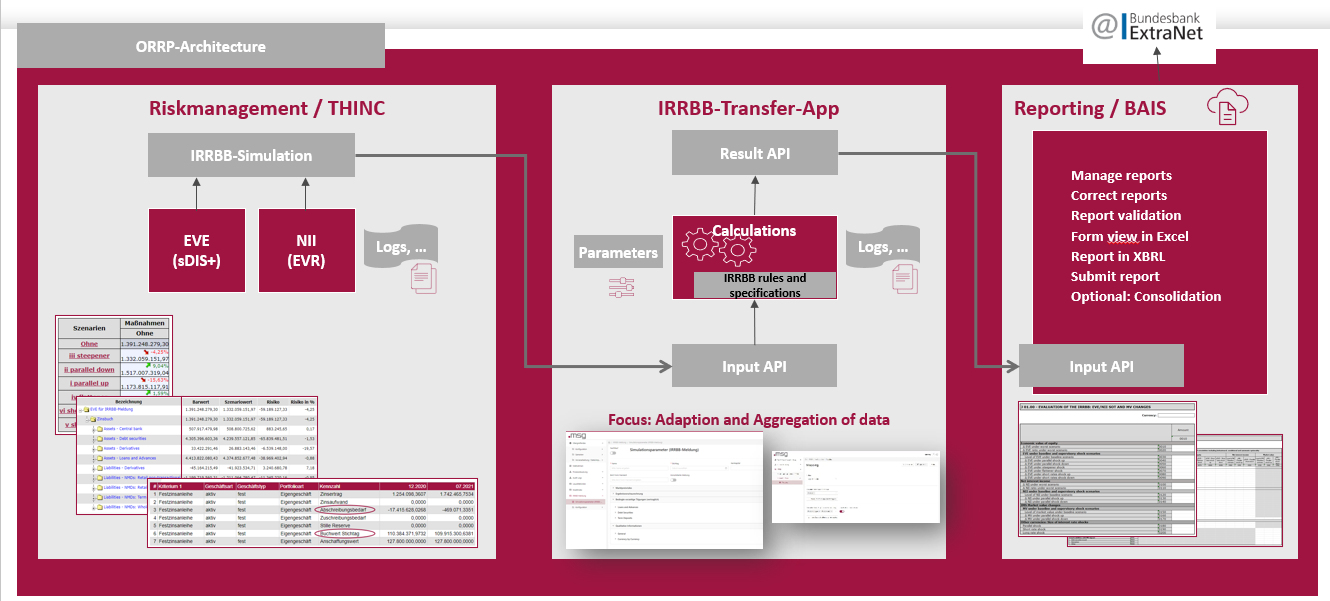This screenshot has height=601, width=1330.
Task: Click the Barwert column header
Action: [201, 402]
